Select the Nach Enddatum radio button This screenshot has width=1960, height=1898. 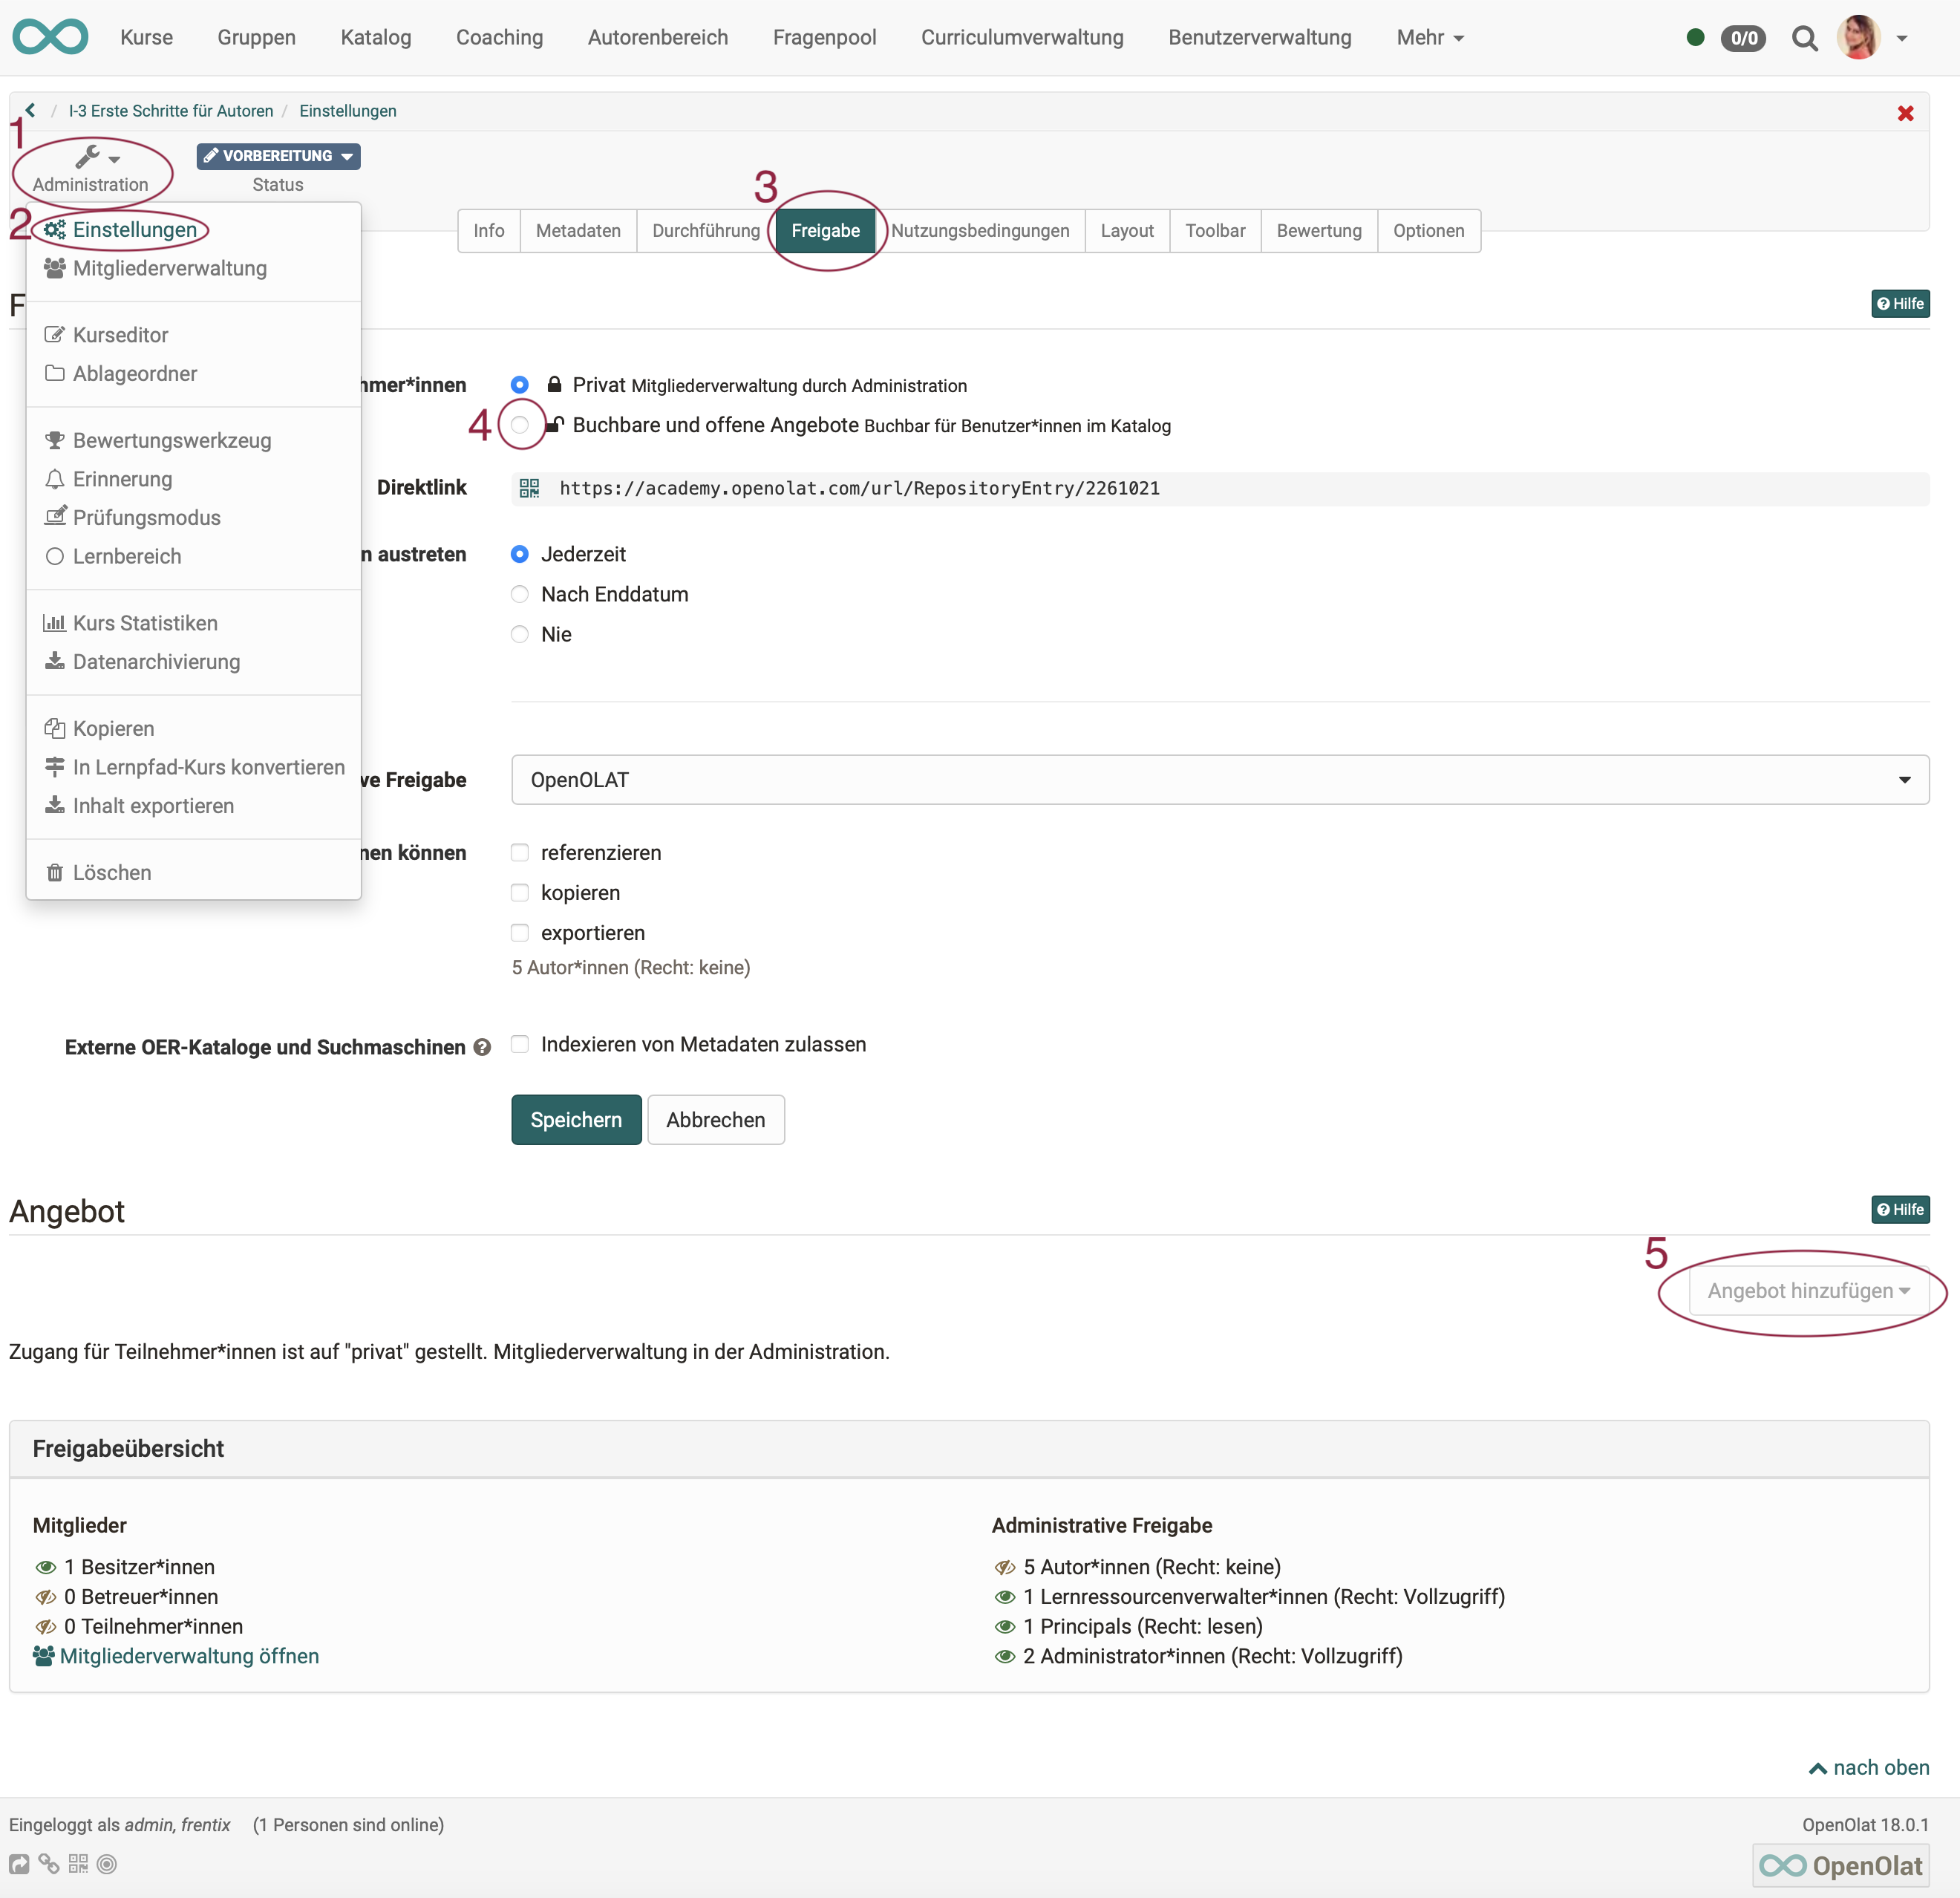[x=520, y=594]
